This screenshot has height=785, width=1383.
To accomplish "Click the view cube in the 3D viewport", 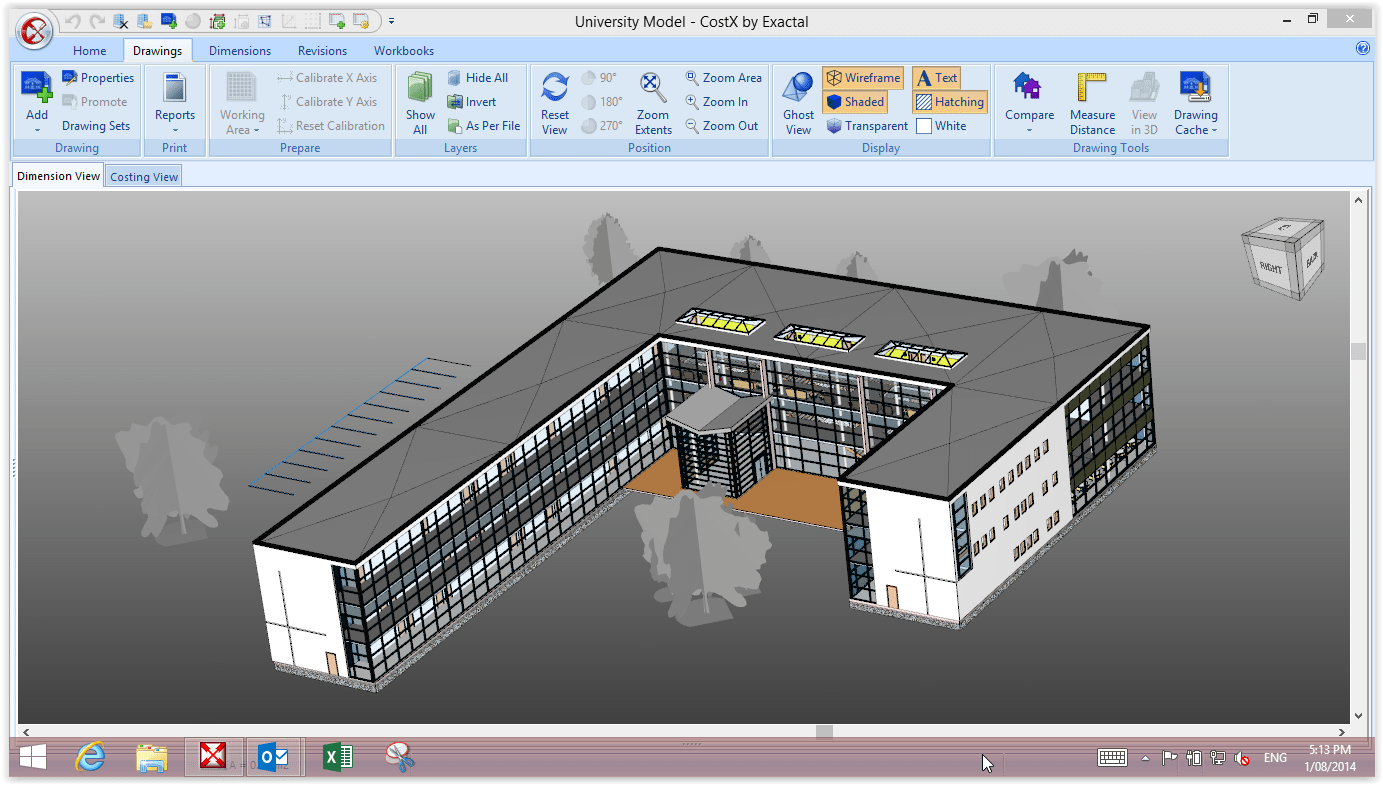I will [x=1283, y=258].
